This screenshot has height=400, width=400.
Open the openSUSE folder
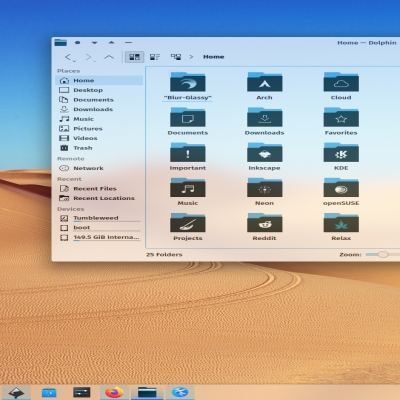coord(341,192)
